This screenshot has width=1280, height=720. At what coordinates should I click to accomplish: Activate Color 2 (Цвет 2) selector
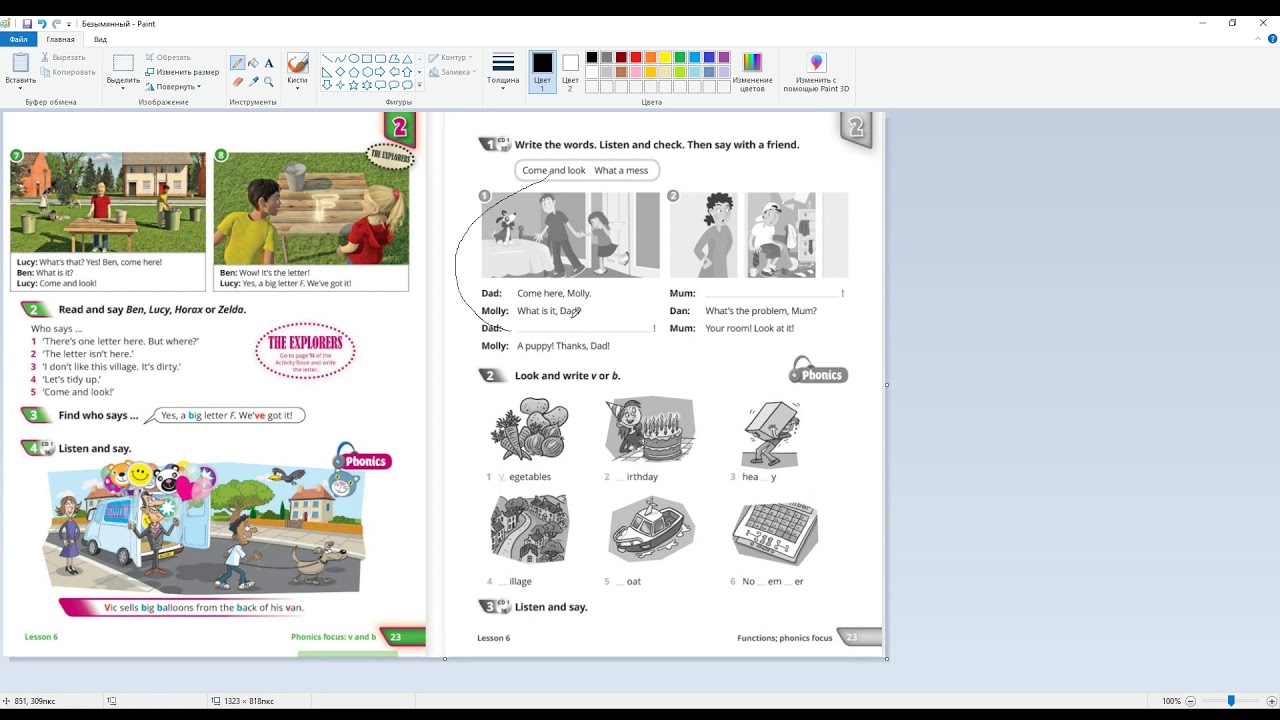point(570,72)
